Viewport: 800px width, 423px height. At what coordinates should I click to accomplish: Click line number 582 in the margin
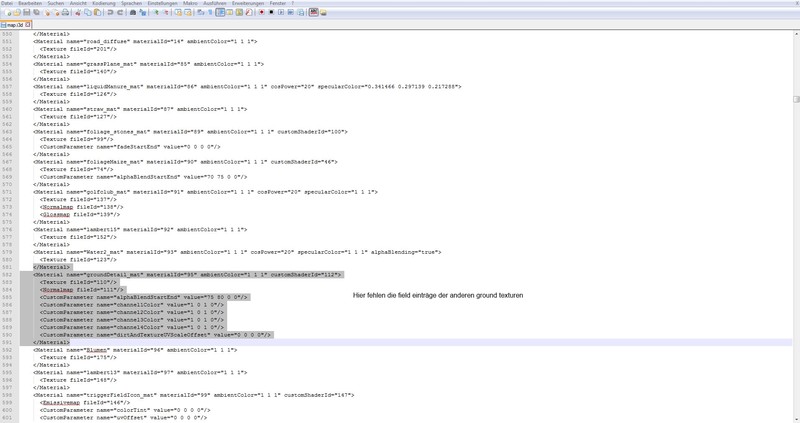tap(7, 275)
